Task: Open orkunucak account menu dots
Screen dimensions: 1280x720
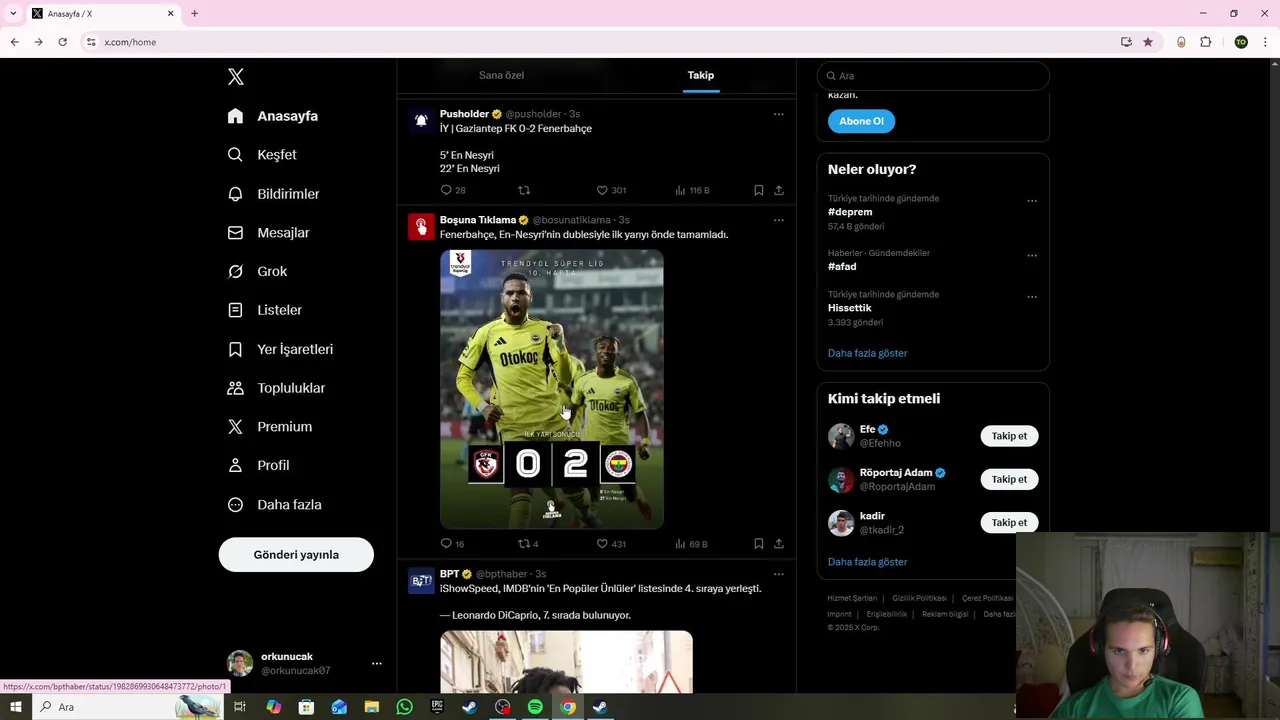Action: (377, 663)
